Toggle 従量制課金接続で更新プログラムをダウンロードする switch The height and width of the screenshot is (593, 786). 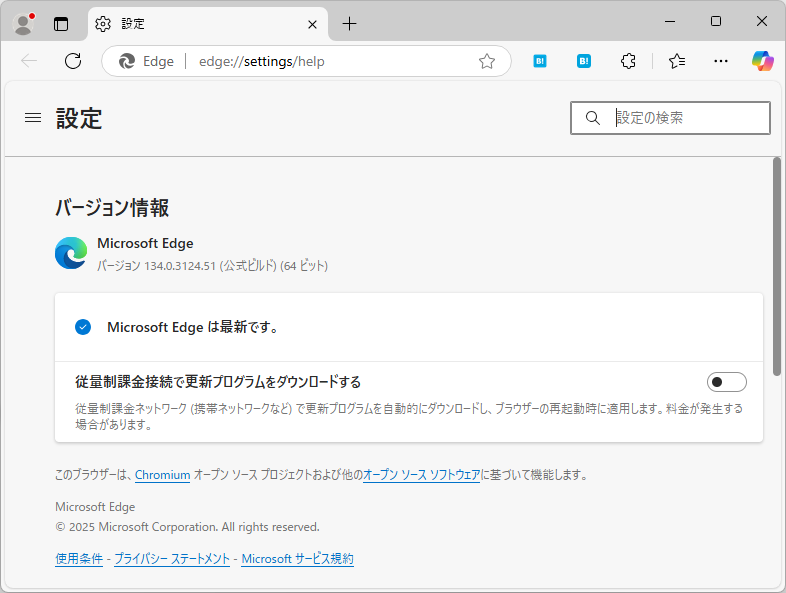726,382
